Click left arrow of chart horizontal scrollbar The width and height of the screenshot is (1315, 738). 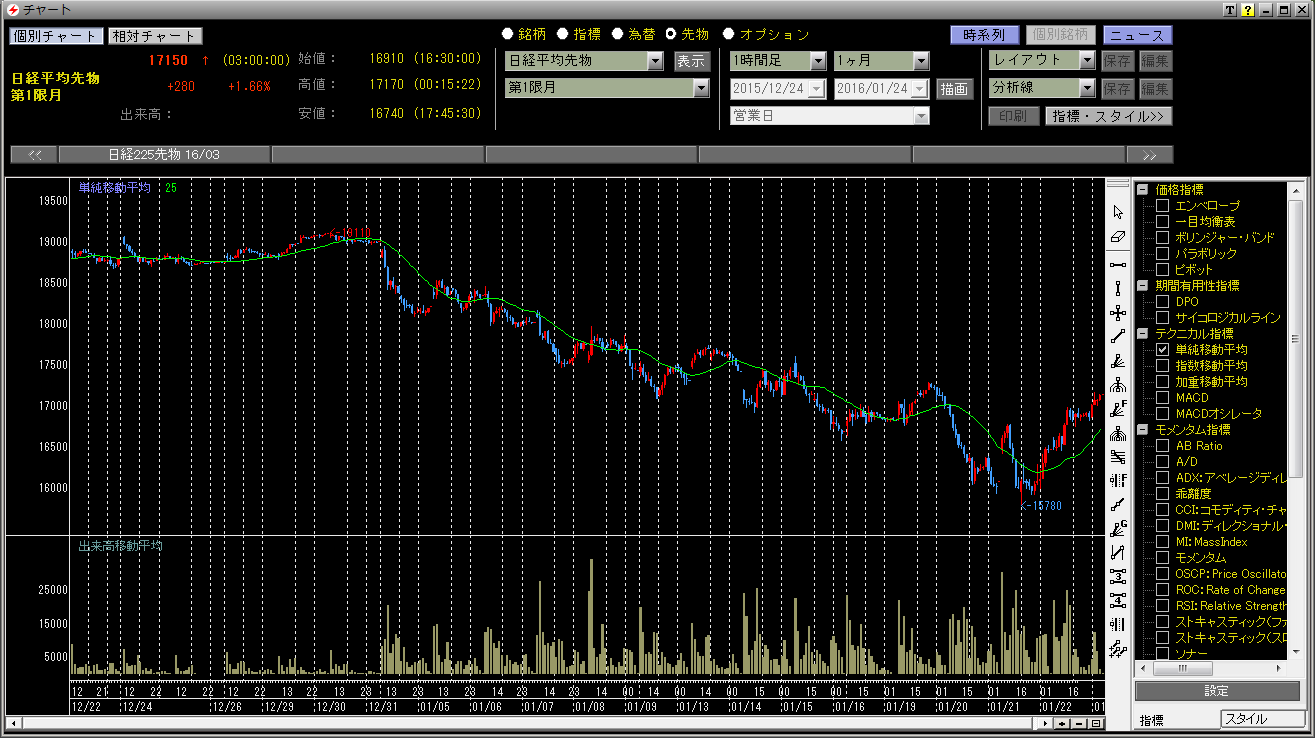coord(14,723)
